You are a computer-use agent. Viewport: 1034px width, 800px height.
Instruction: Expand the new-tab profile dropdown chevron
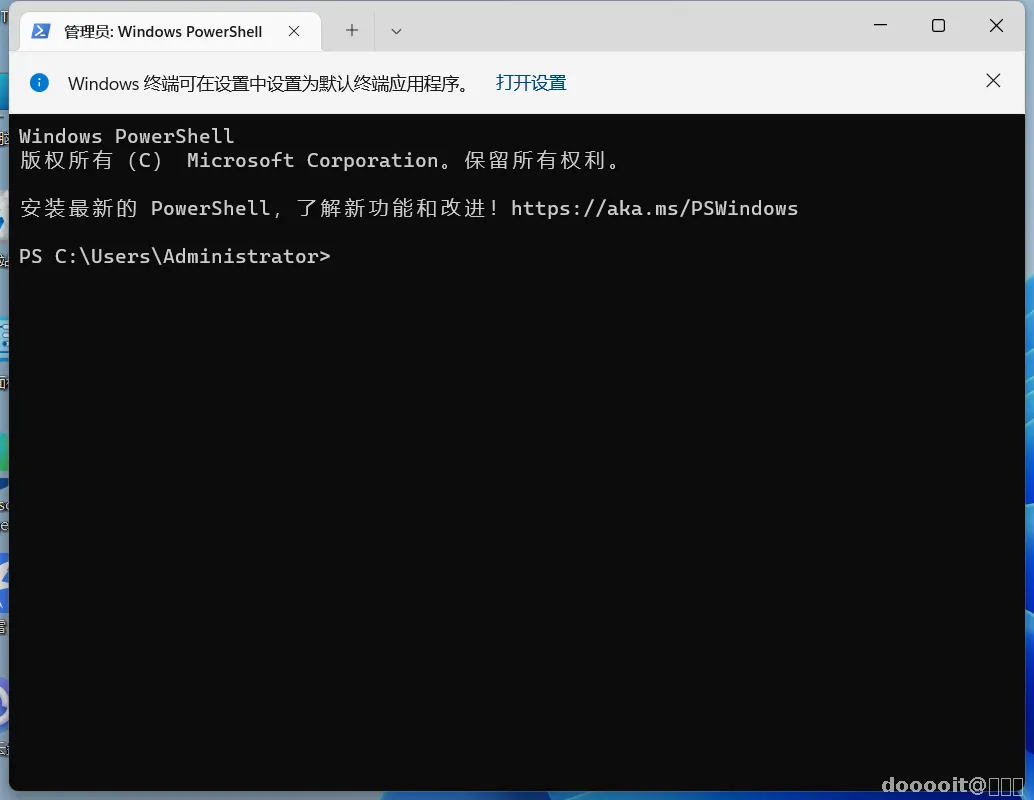[x=396, y=31]
